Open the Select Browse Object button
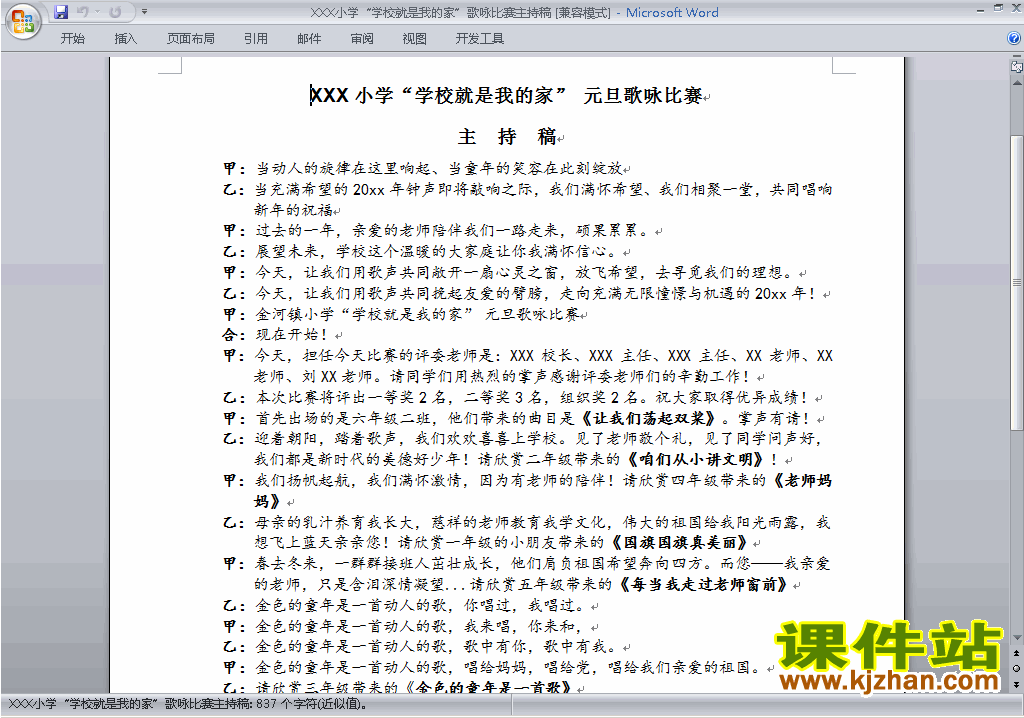This screenshot has width=1024, height=718. 1017,668
